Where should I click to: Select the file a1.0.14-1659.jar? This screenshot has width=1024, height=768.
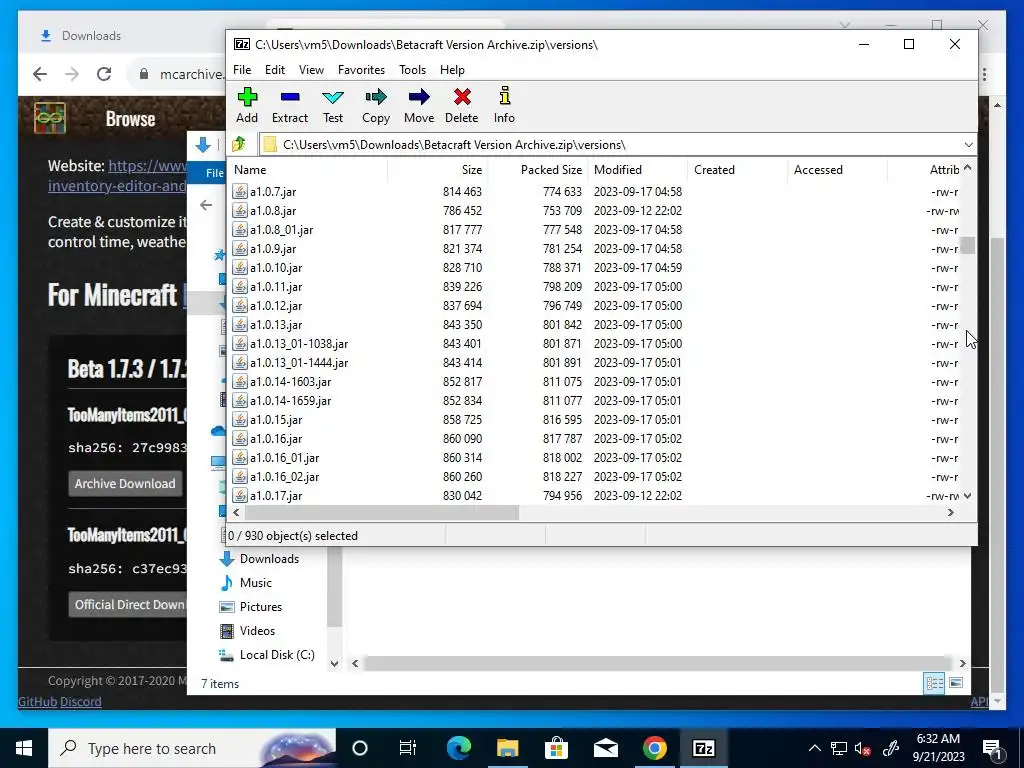pos(290,401)
